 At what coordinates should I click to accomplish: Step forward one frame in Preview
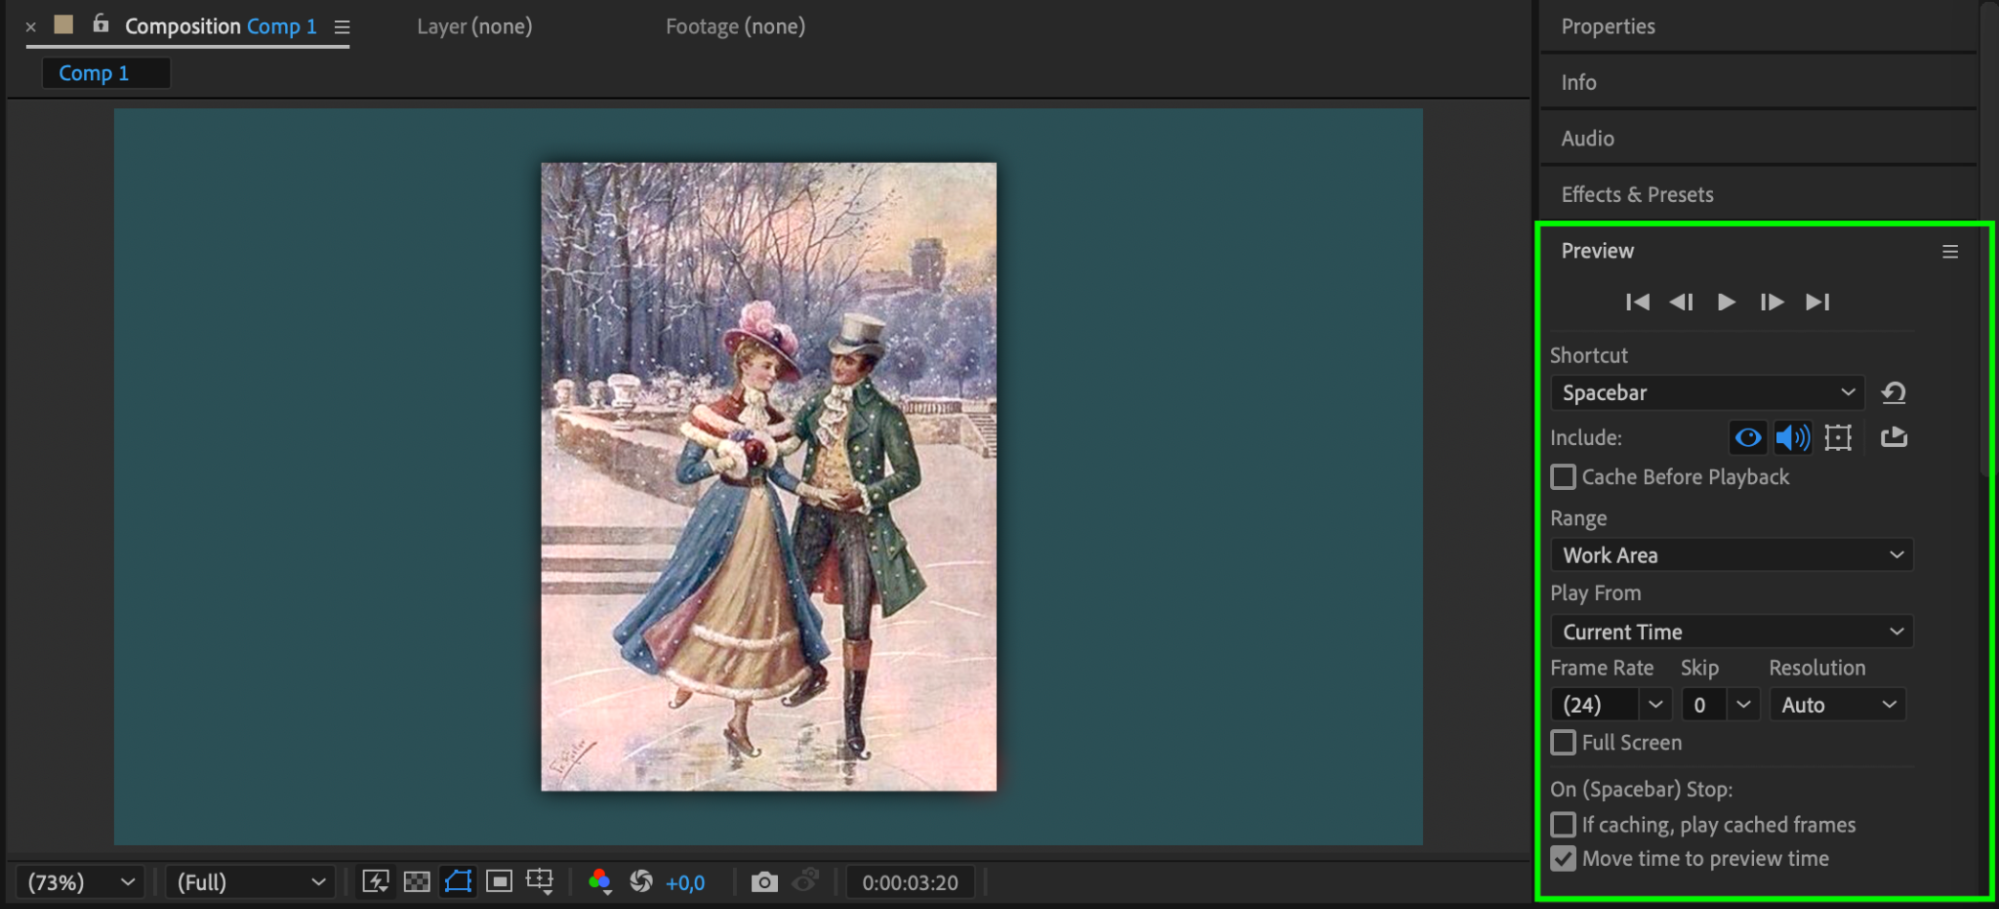pos(1772,302)
